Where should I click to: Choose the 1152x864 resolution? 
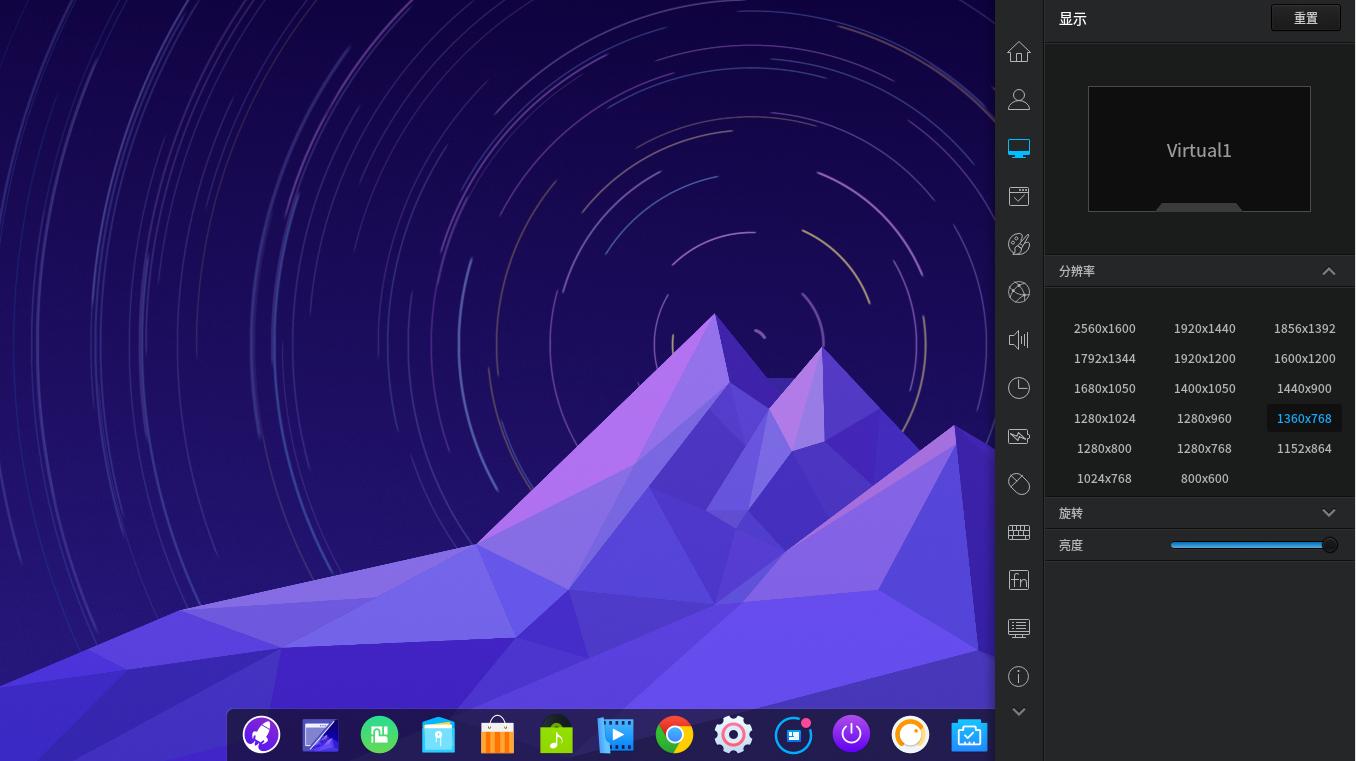coord(1304,448)
